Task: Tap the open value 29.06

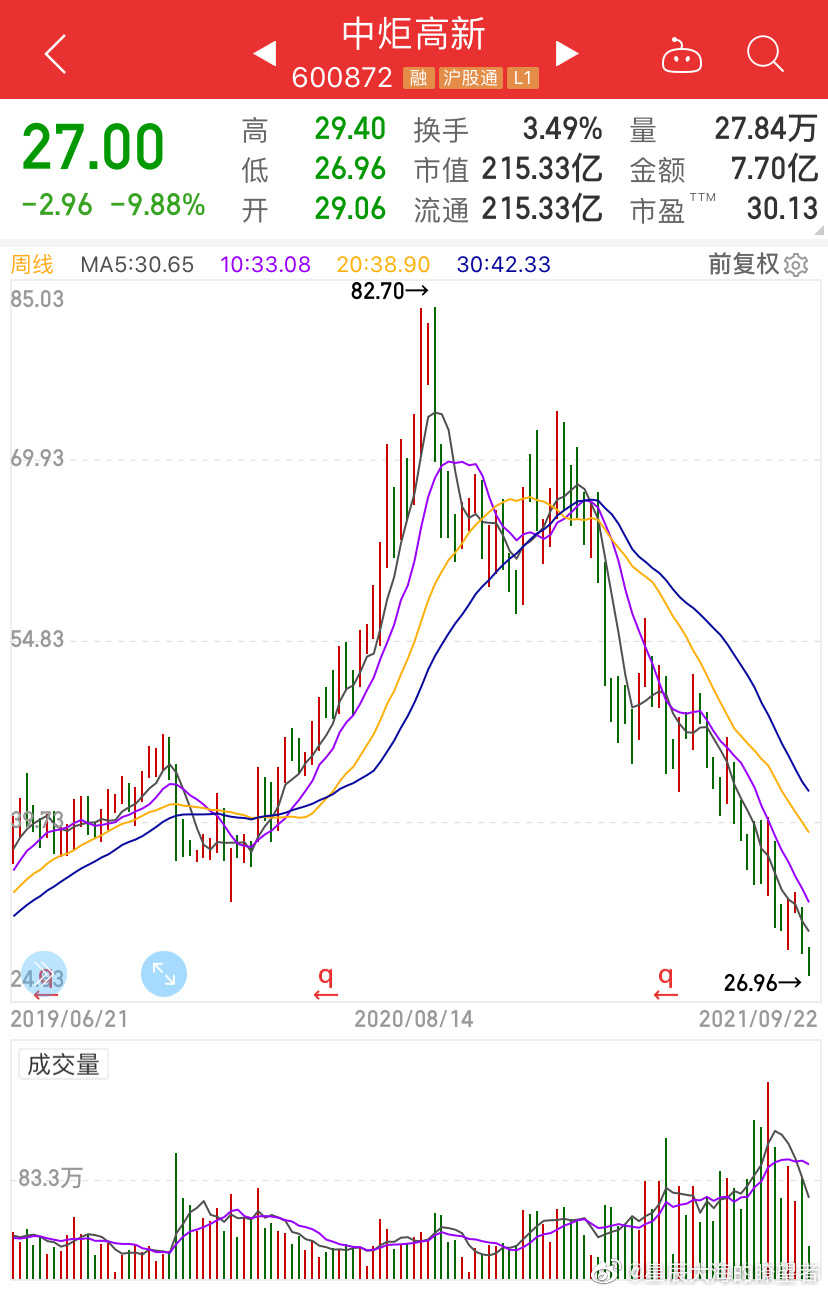Action: [x=350, y=208]
